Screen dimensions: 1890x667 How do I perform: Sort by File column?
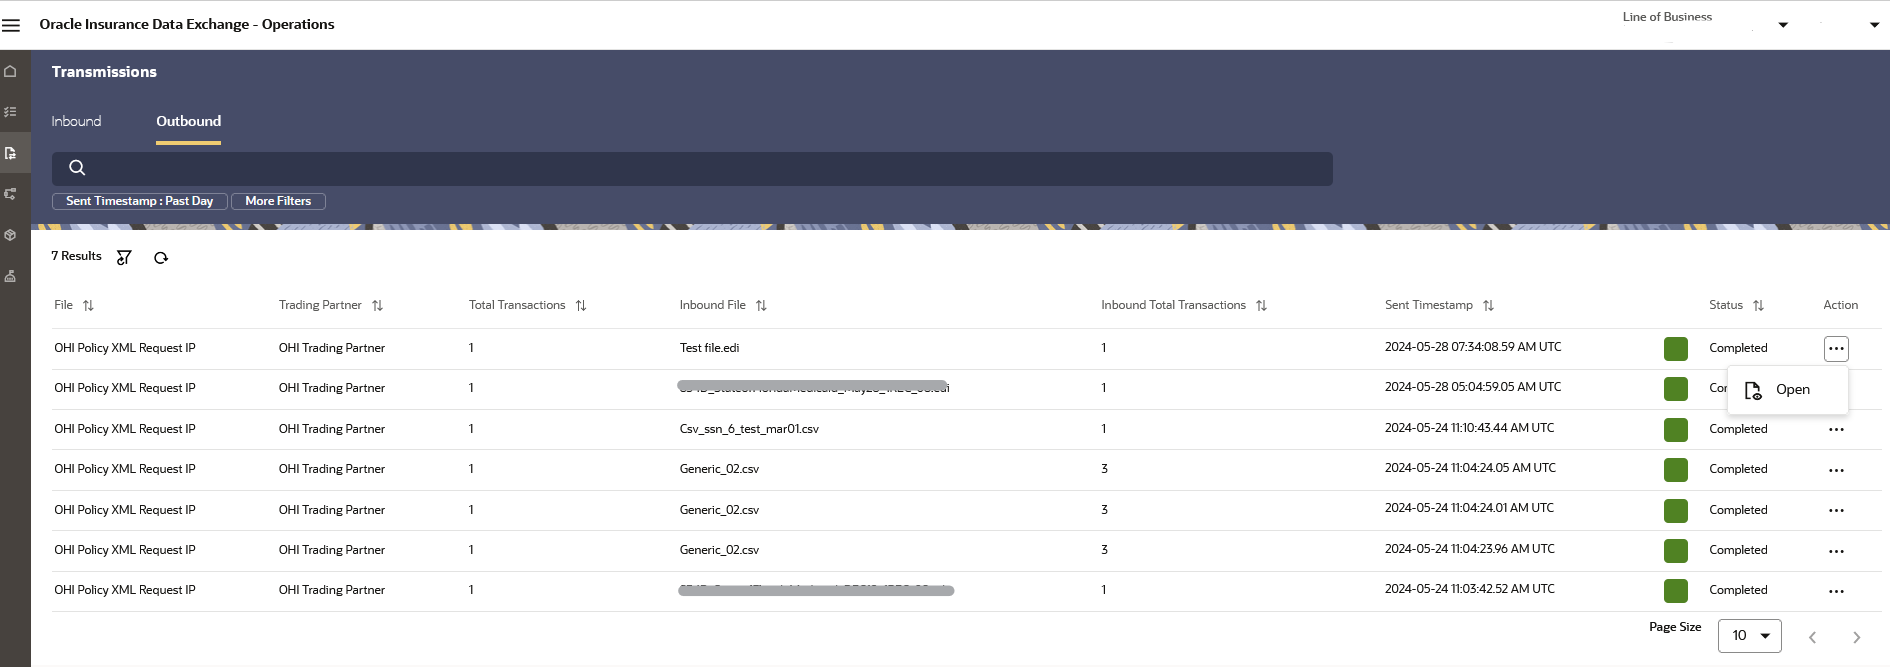click(88, 306)
